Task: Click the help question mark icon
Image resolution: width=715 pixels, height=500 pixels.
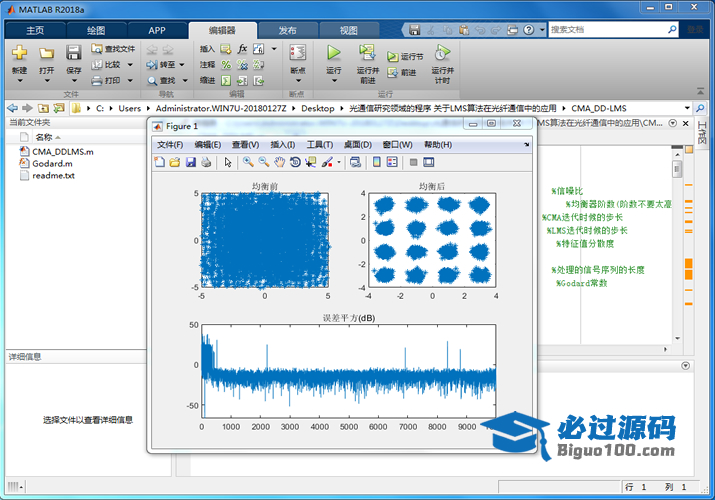Action: (x=528, y=30)
